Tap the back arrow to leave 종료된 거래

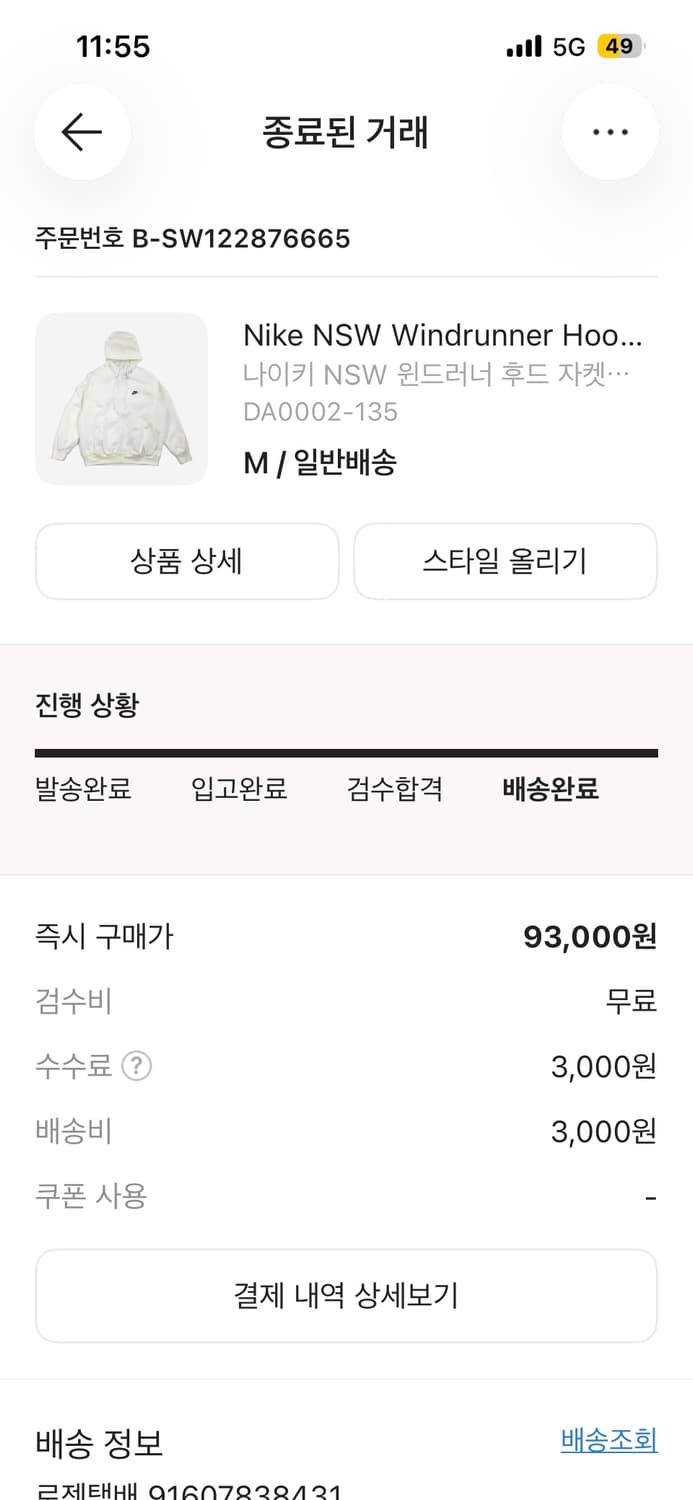(x=82, y=132)
